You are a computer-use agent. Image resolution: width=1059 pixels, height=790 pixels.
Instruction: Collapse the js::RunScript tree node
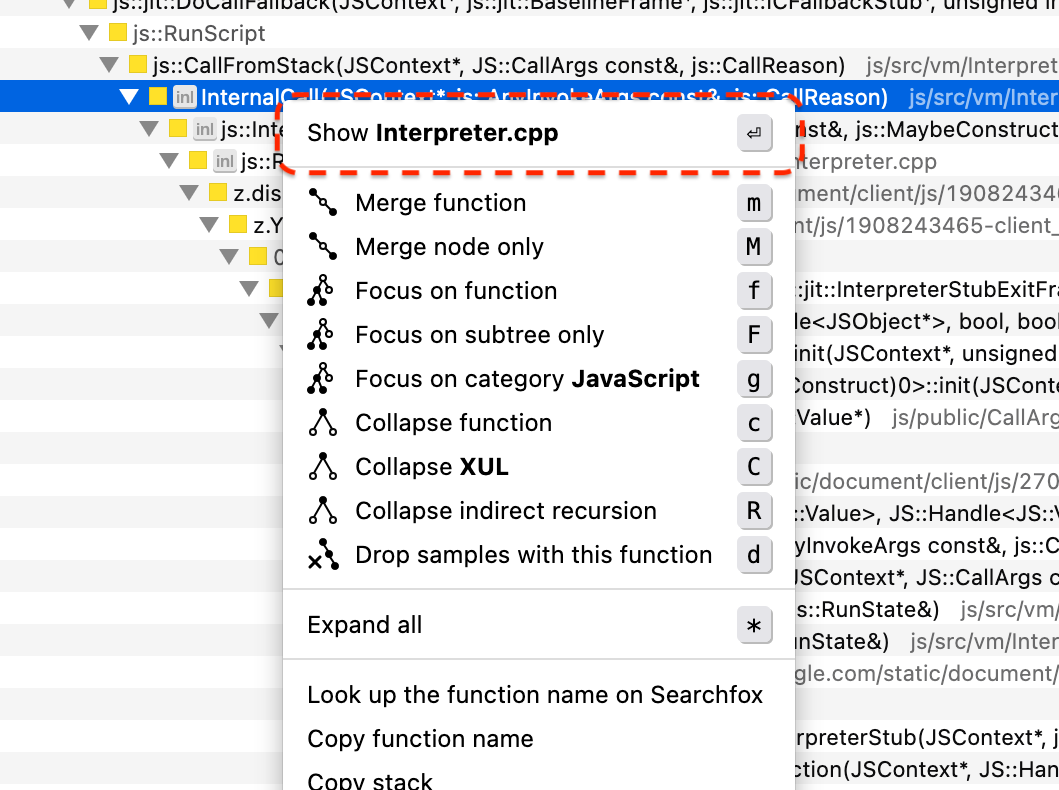tap(89, 34)
